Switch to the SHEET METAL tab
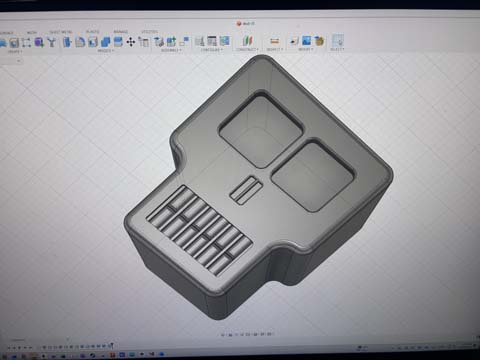 (x=61, y=32)
